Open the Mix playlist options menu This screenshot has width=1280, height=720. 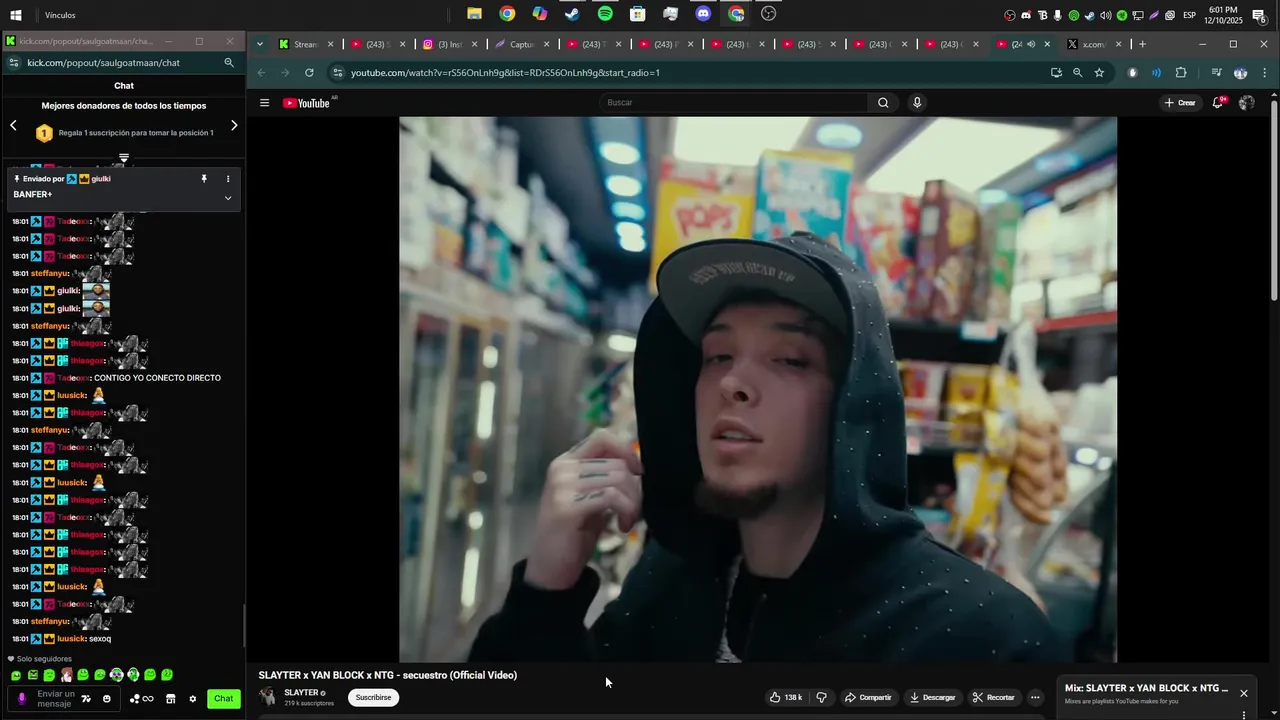(x=1244, y=714)
